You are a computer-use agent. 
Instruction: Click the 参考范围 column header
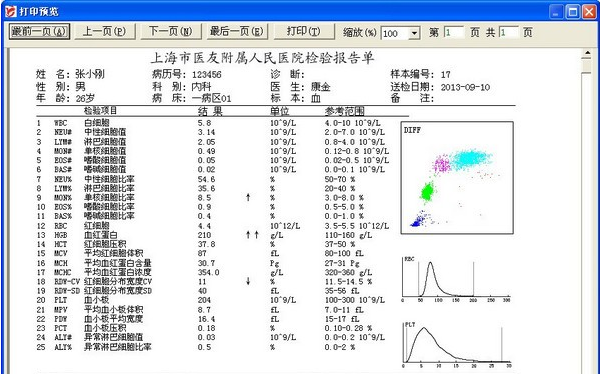[x=344, y=111]
